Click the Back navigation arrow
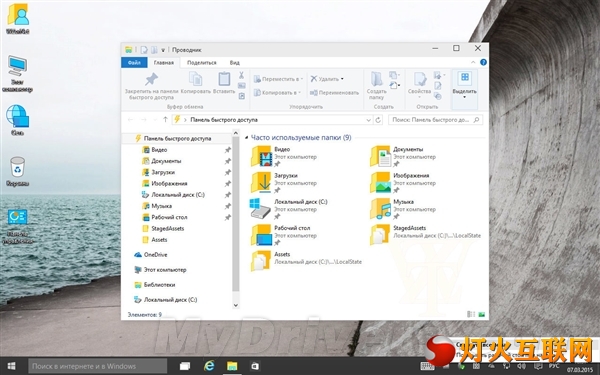The height and width of the screenshot is (375, 600). (x=130, y=120)
